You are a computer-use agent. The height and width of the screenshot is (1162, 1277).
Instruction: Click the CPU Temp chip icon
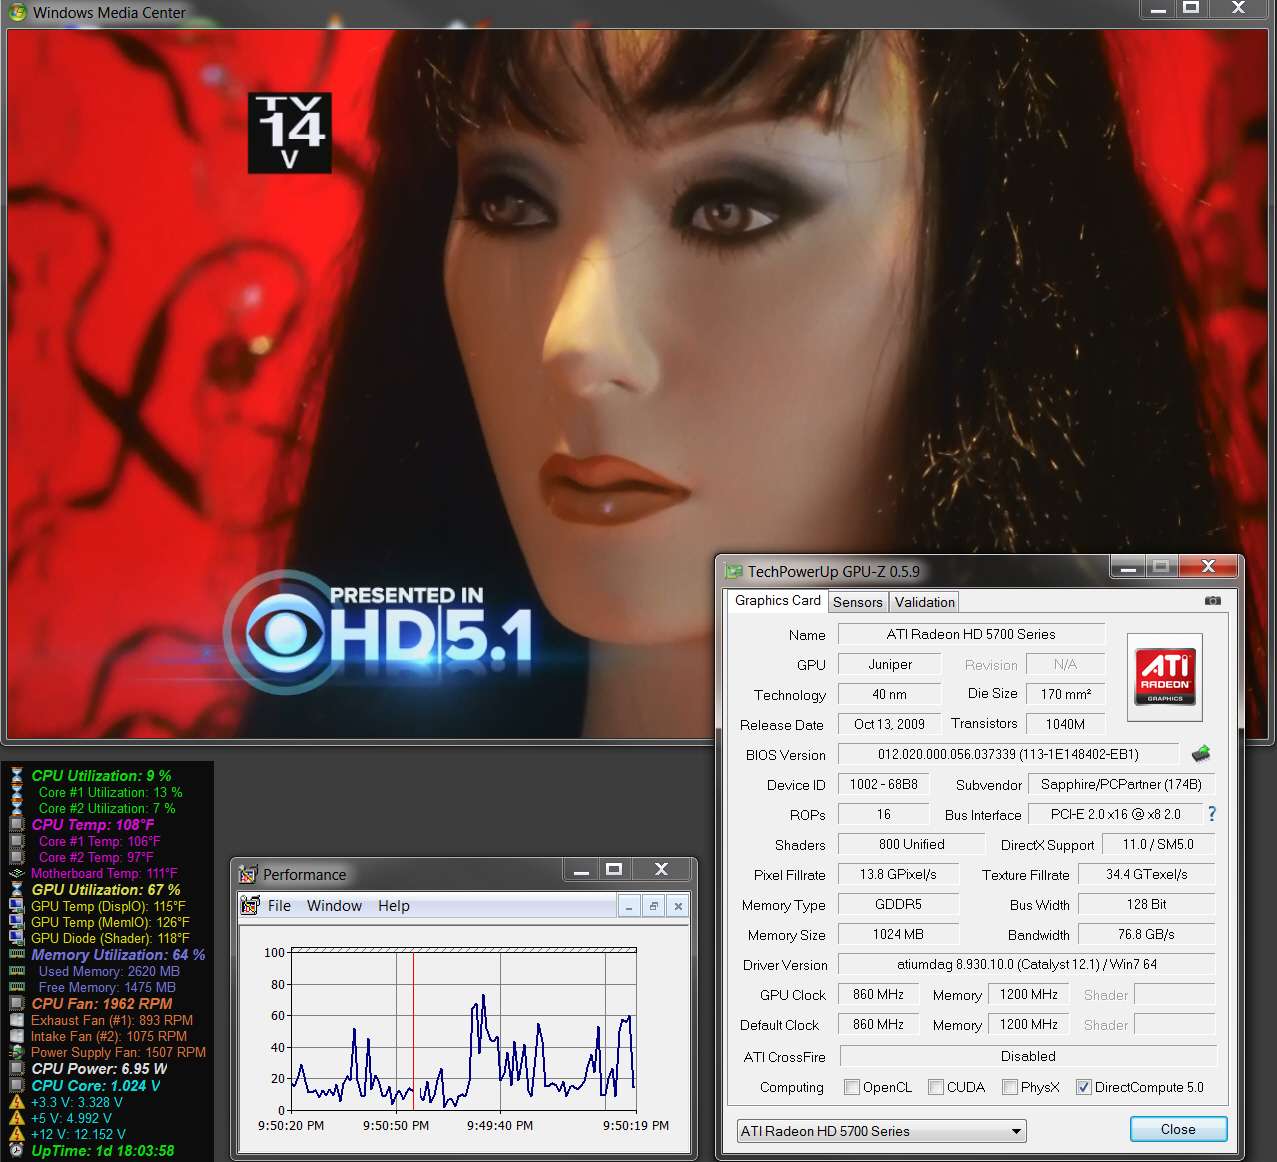(x=16, y=824)
